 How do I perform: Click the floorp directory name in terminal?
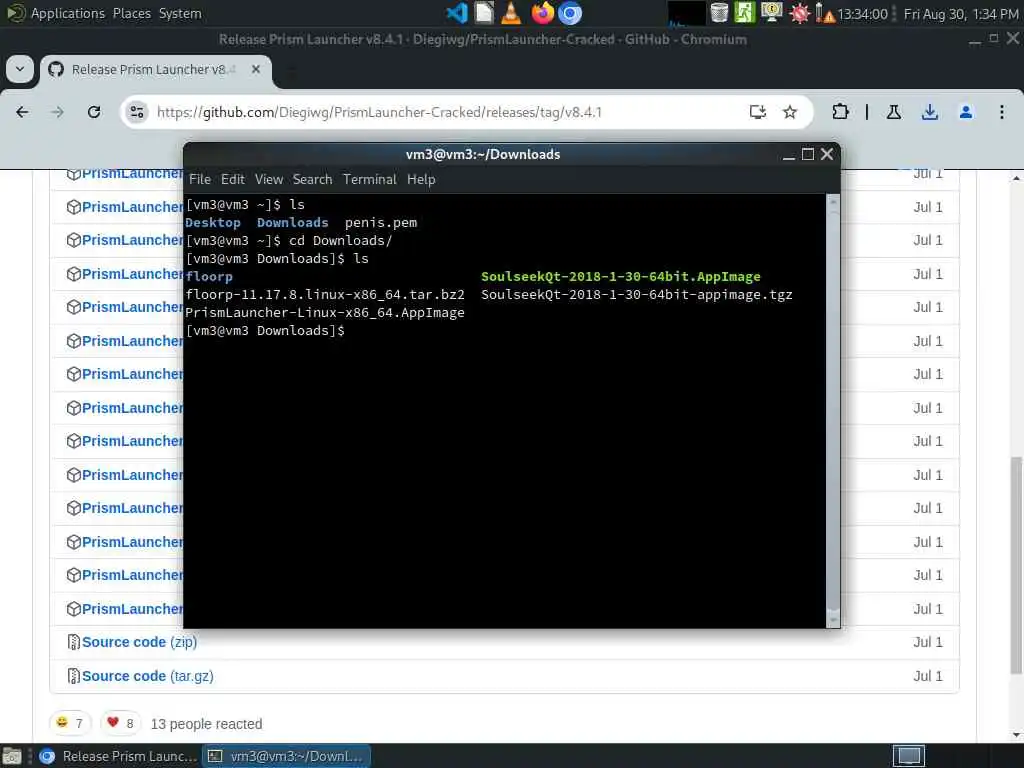(209, 277)
